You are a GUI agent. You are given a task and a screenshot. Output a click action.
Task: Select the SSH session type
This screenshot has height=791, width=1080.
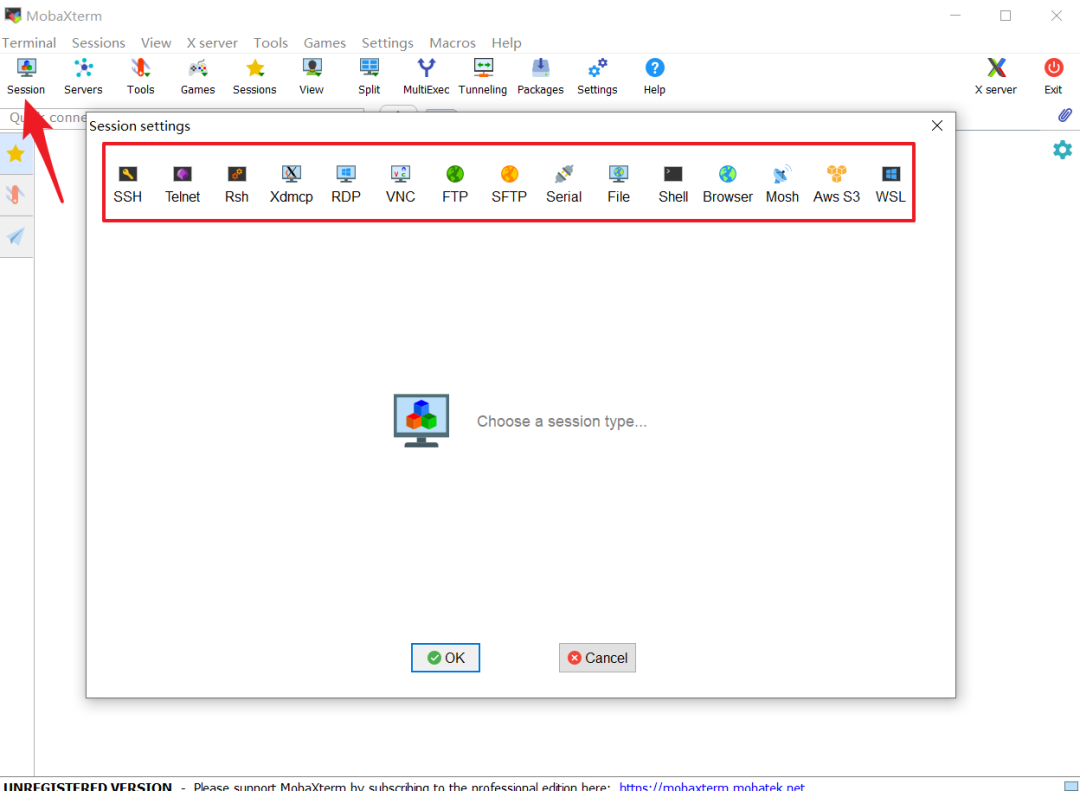(x=127, y=184)
